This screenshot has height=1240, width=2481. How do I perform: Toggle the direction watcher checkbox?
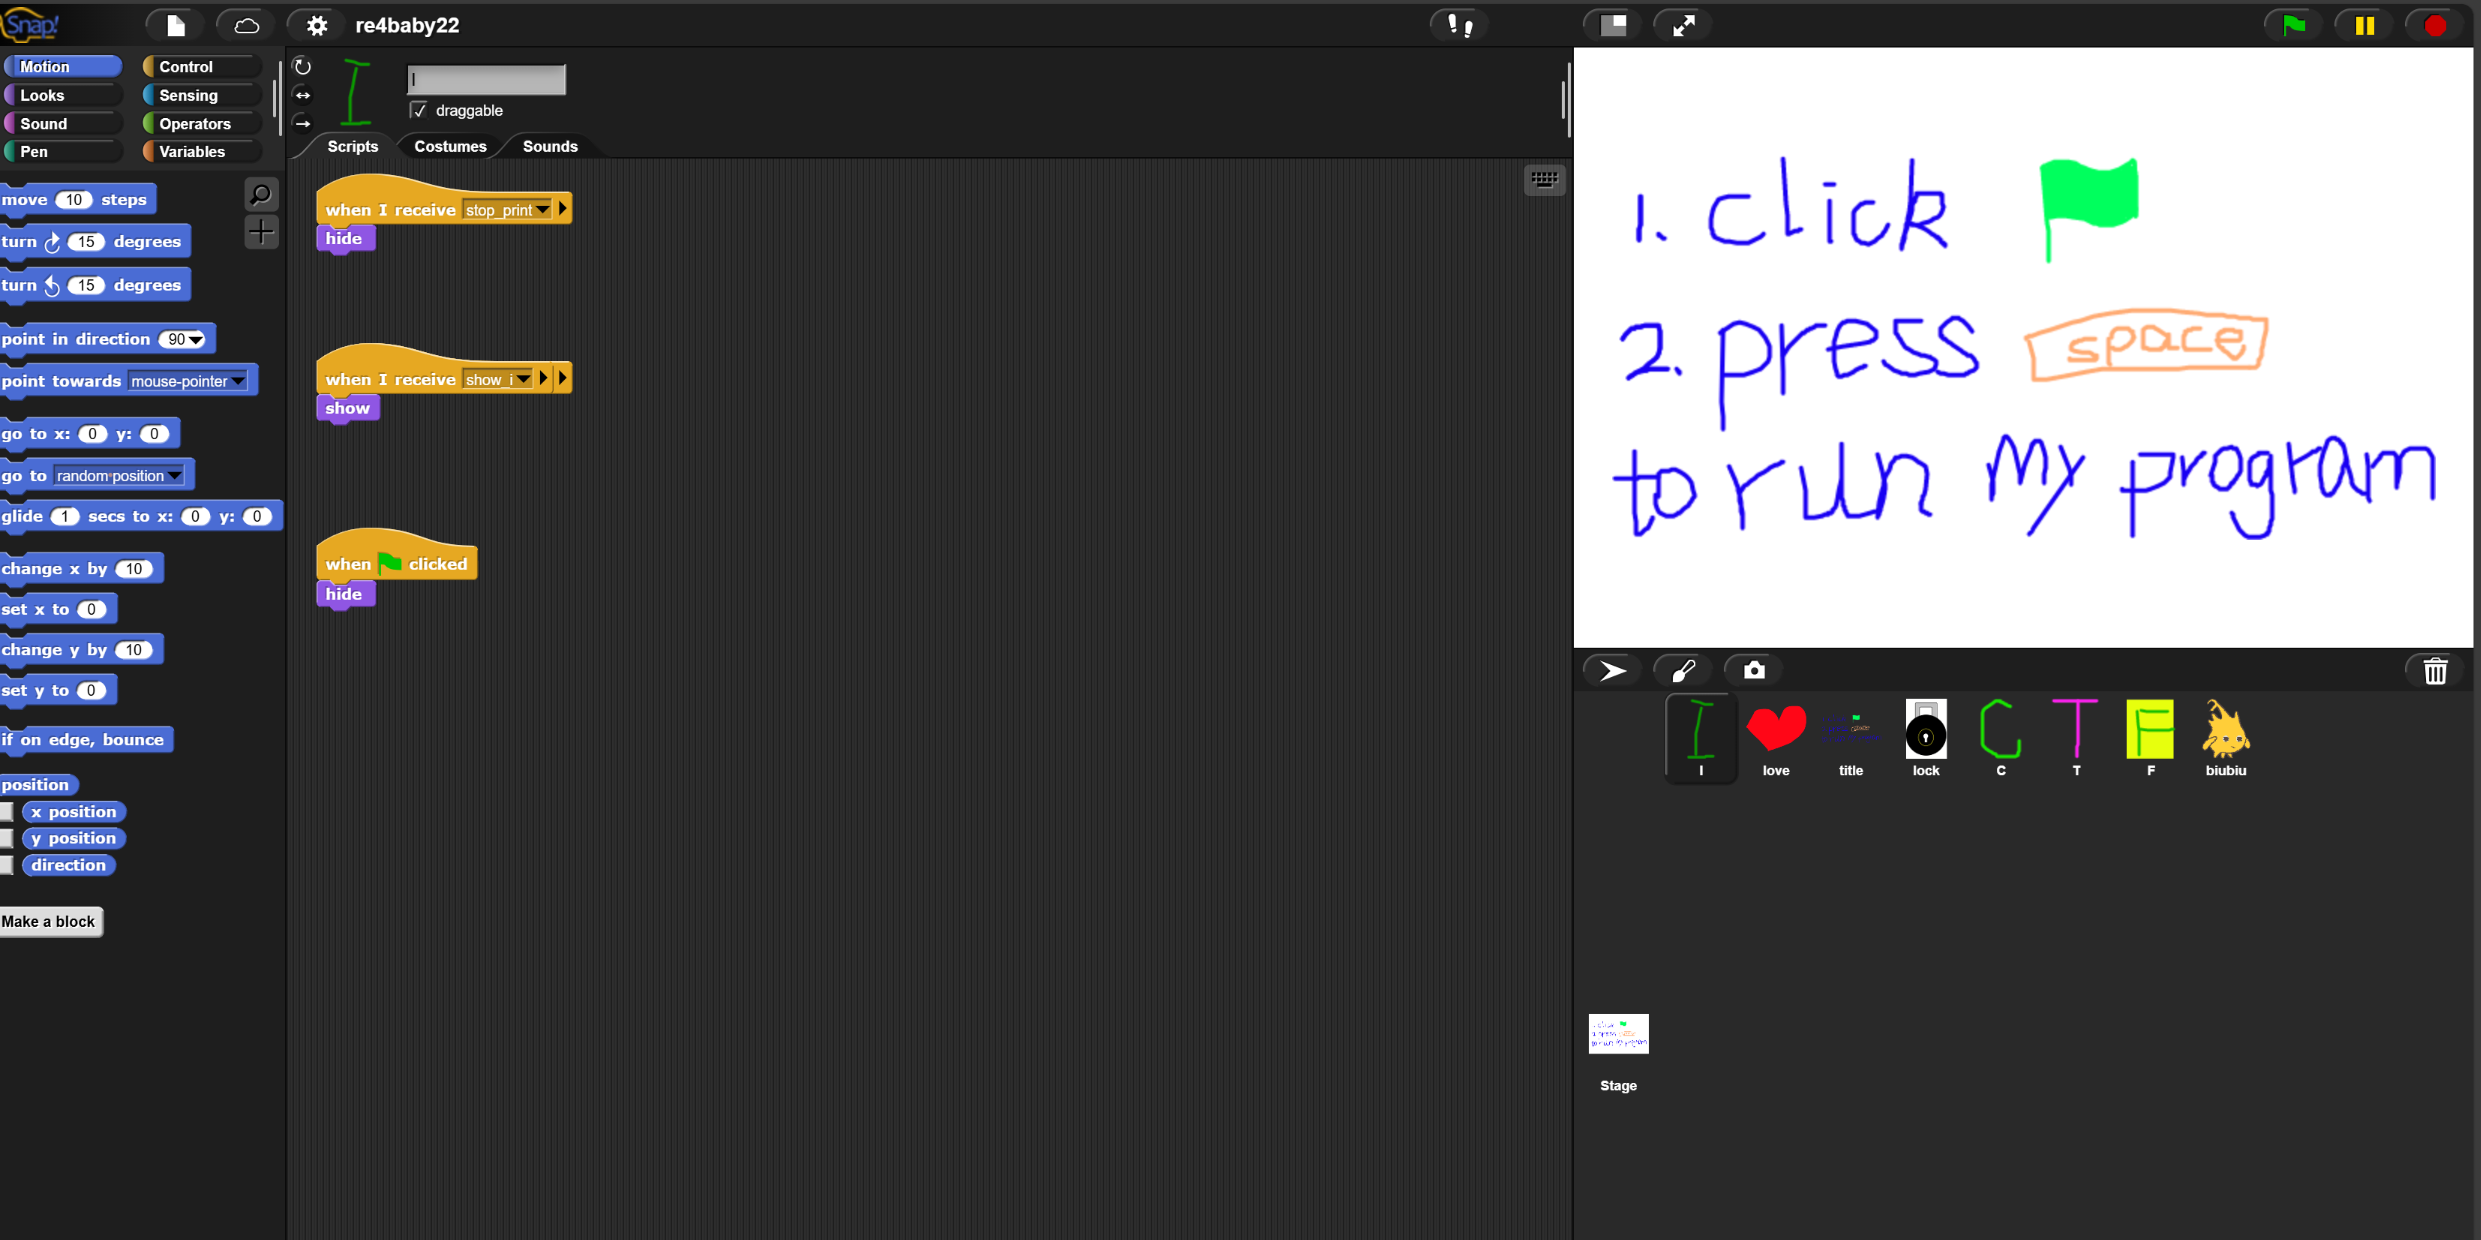tap(7, 865)
